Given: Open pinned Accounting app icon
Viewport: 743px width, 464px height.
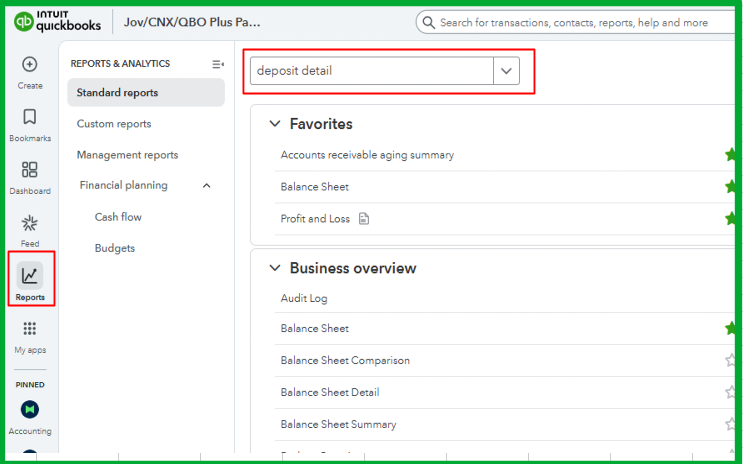Looking at the screenshot, I should pos(30,410).
